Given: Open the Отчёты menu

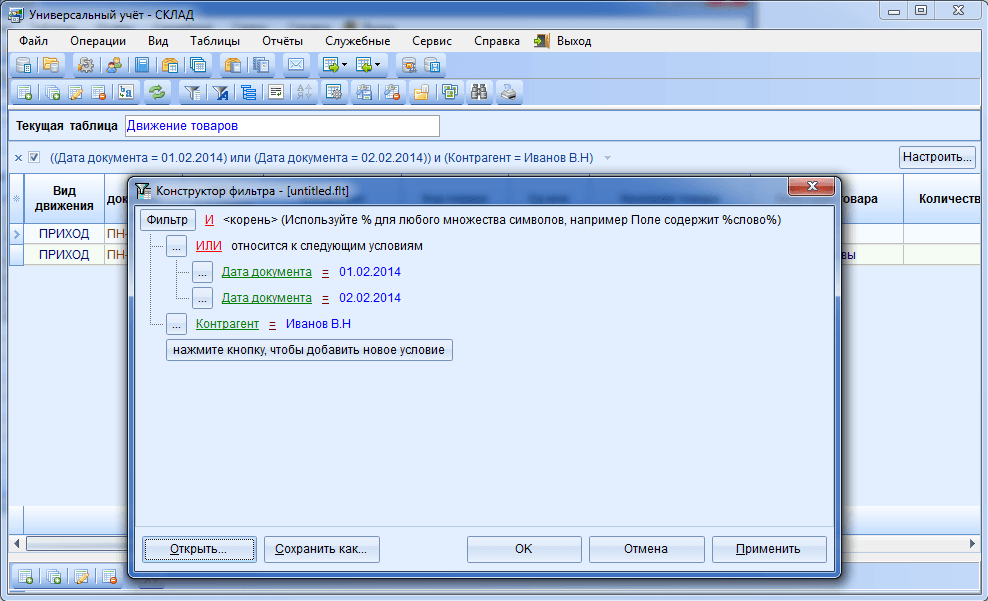Looking at the screenshot, I should 282,41.
